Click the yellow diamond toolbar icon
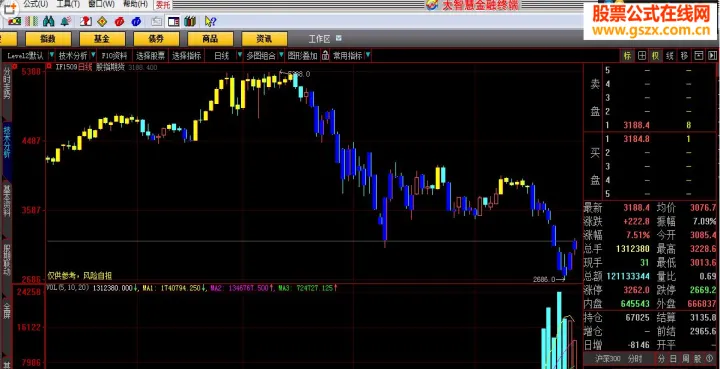This screenshot has width=720, height=369. click(x=102, y=21)
